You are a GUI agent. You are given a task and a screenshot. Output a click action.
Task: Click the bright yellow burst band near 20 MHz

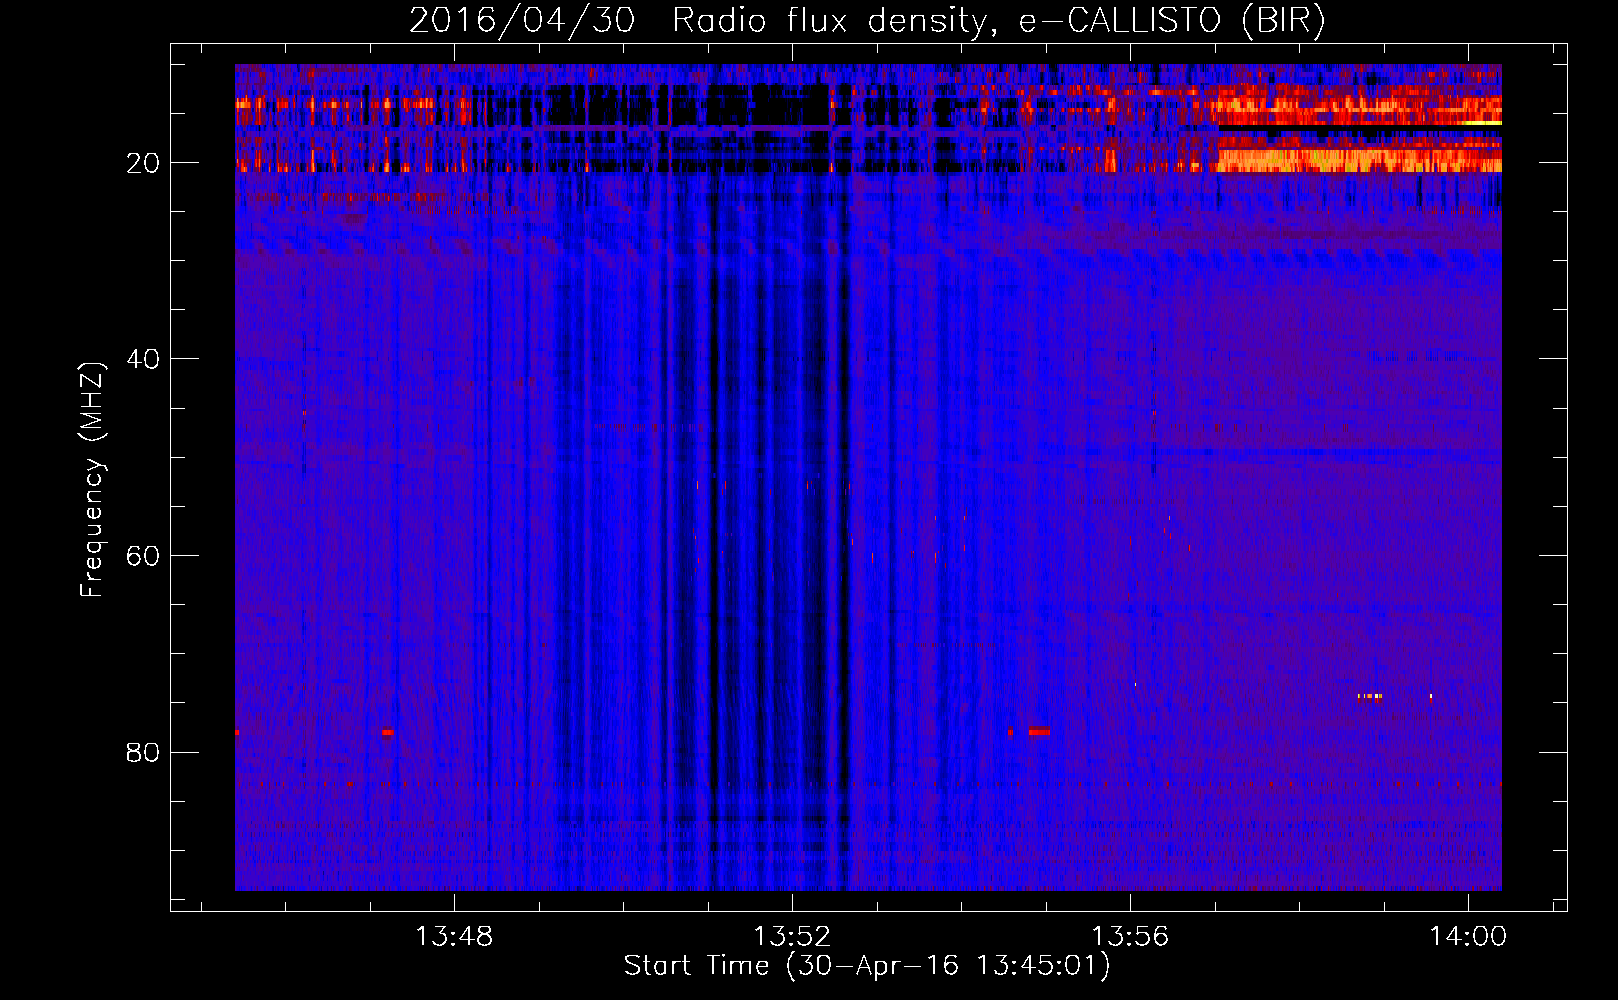click(1359, 159)
